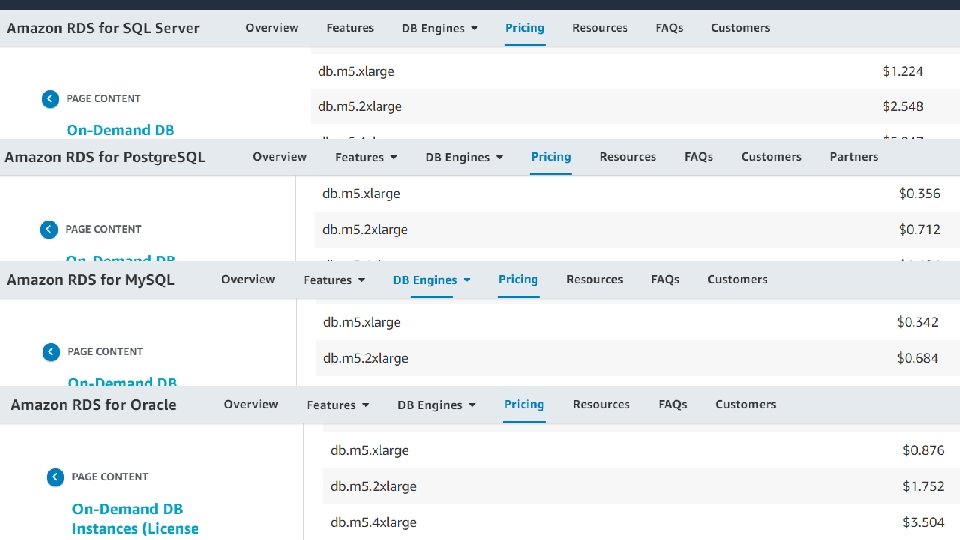Select db.m5.4xlarge row in Oracle table
This screenshot has width=960, height=540.
point(641,523)
